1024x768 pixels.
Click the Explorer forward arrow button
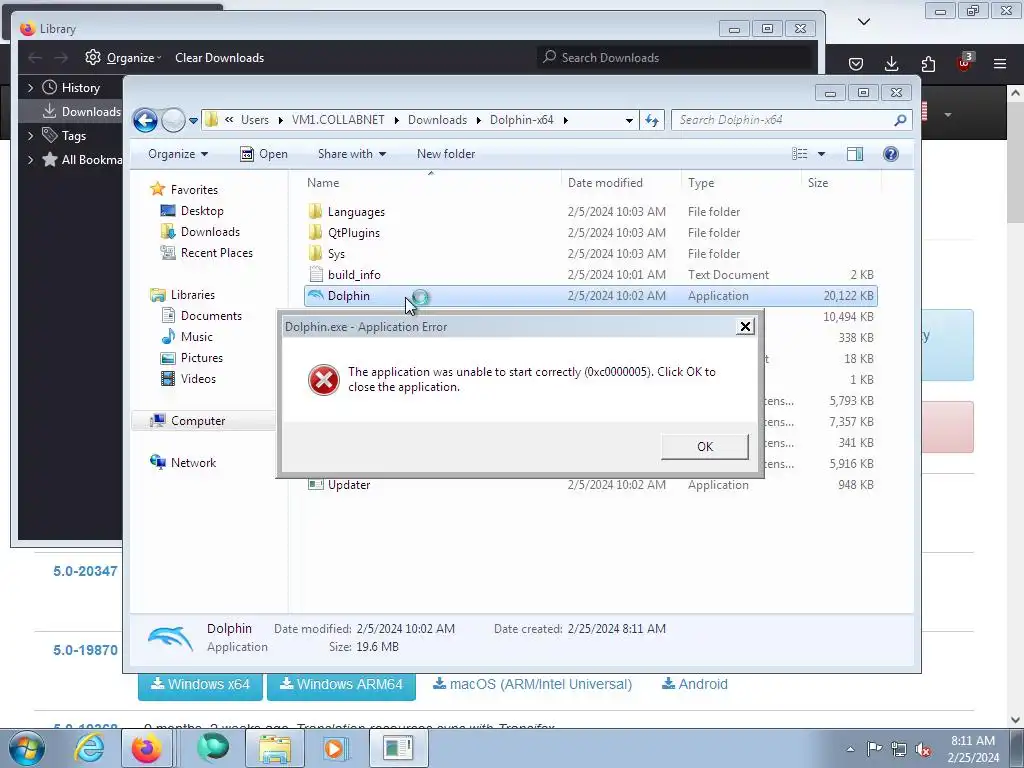click(173, 120)
